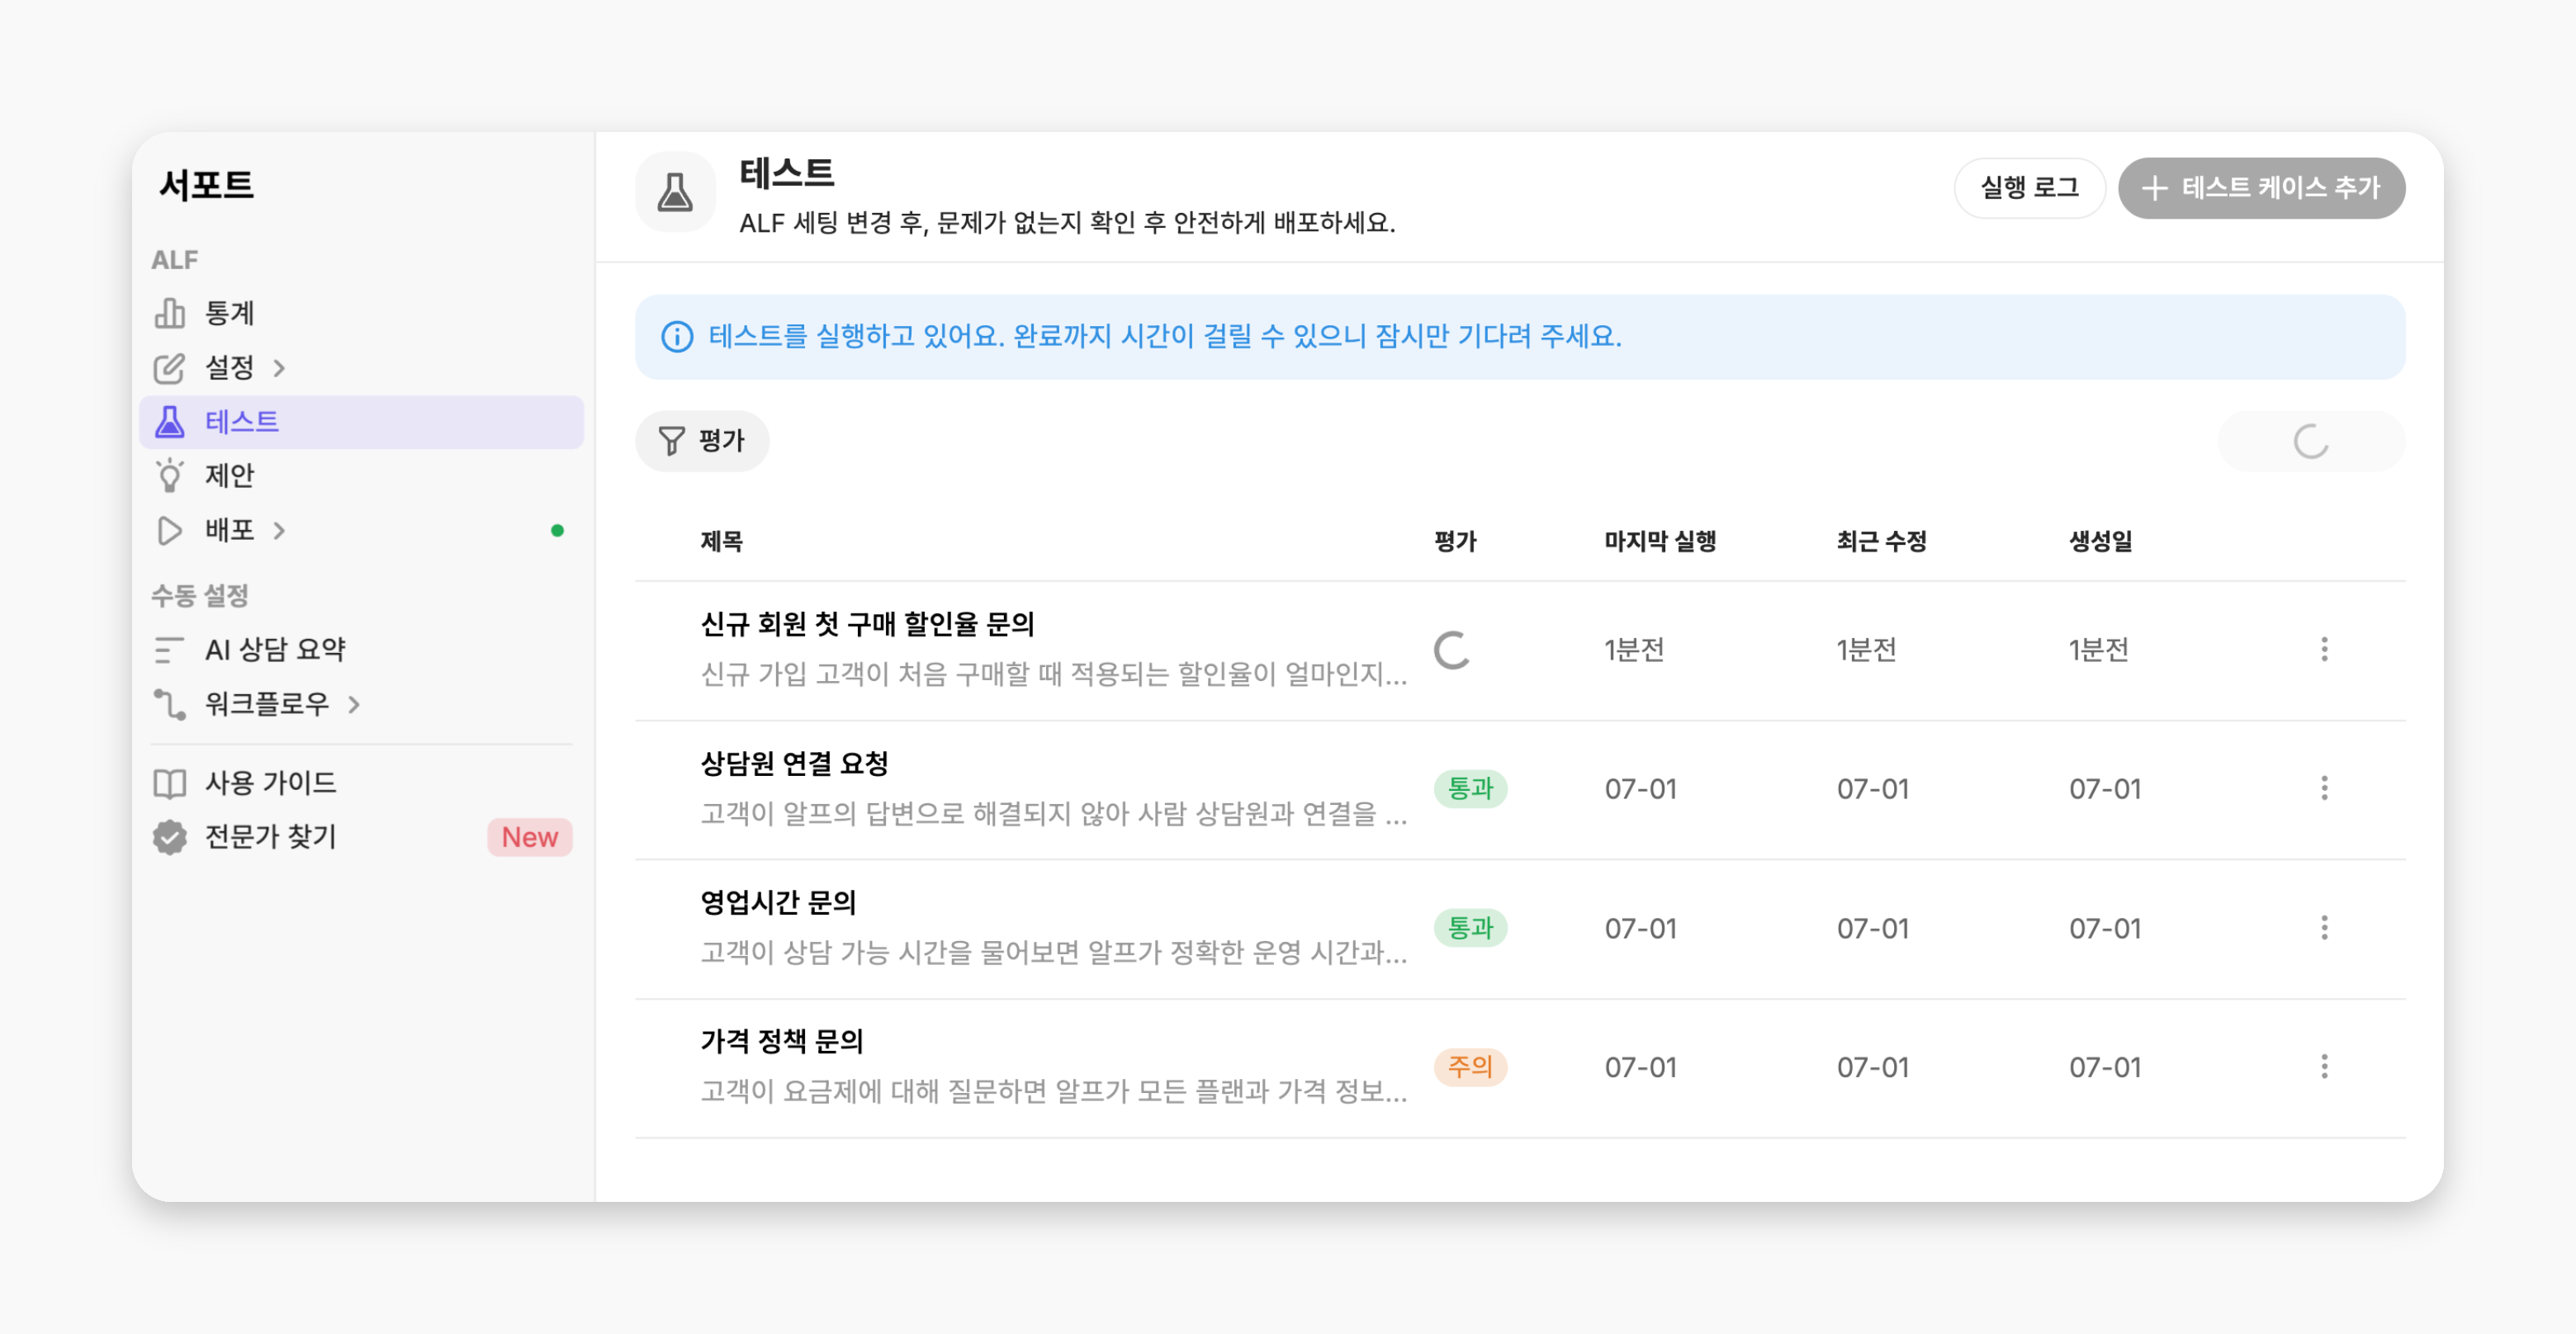This screenshot has width=2576, height=1334.
Task: Click the 배포 play icon
Action: pos(169,530)
